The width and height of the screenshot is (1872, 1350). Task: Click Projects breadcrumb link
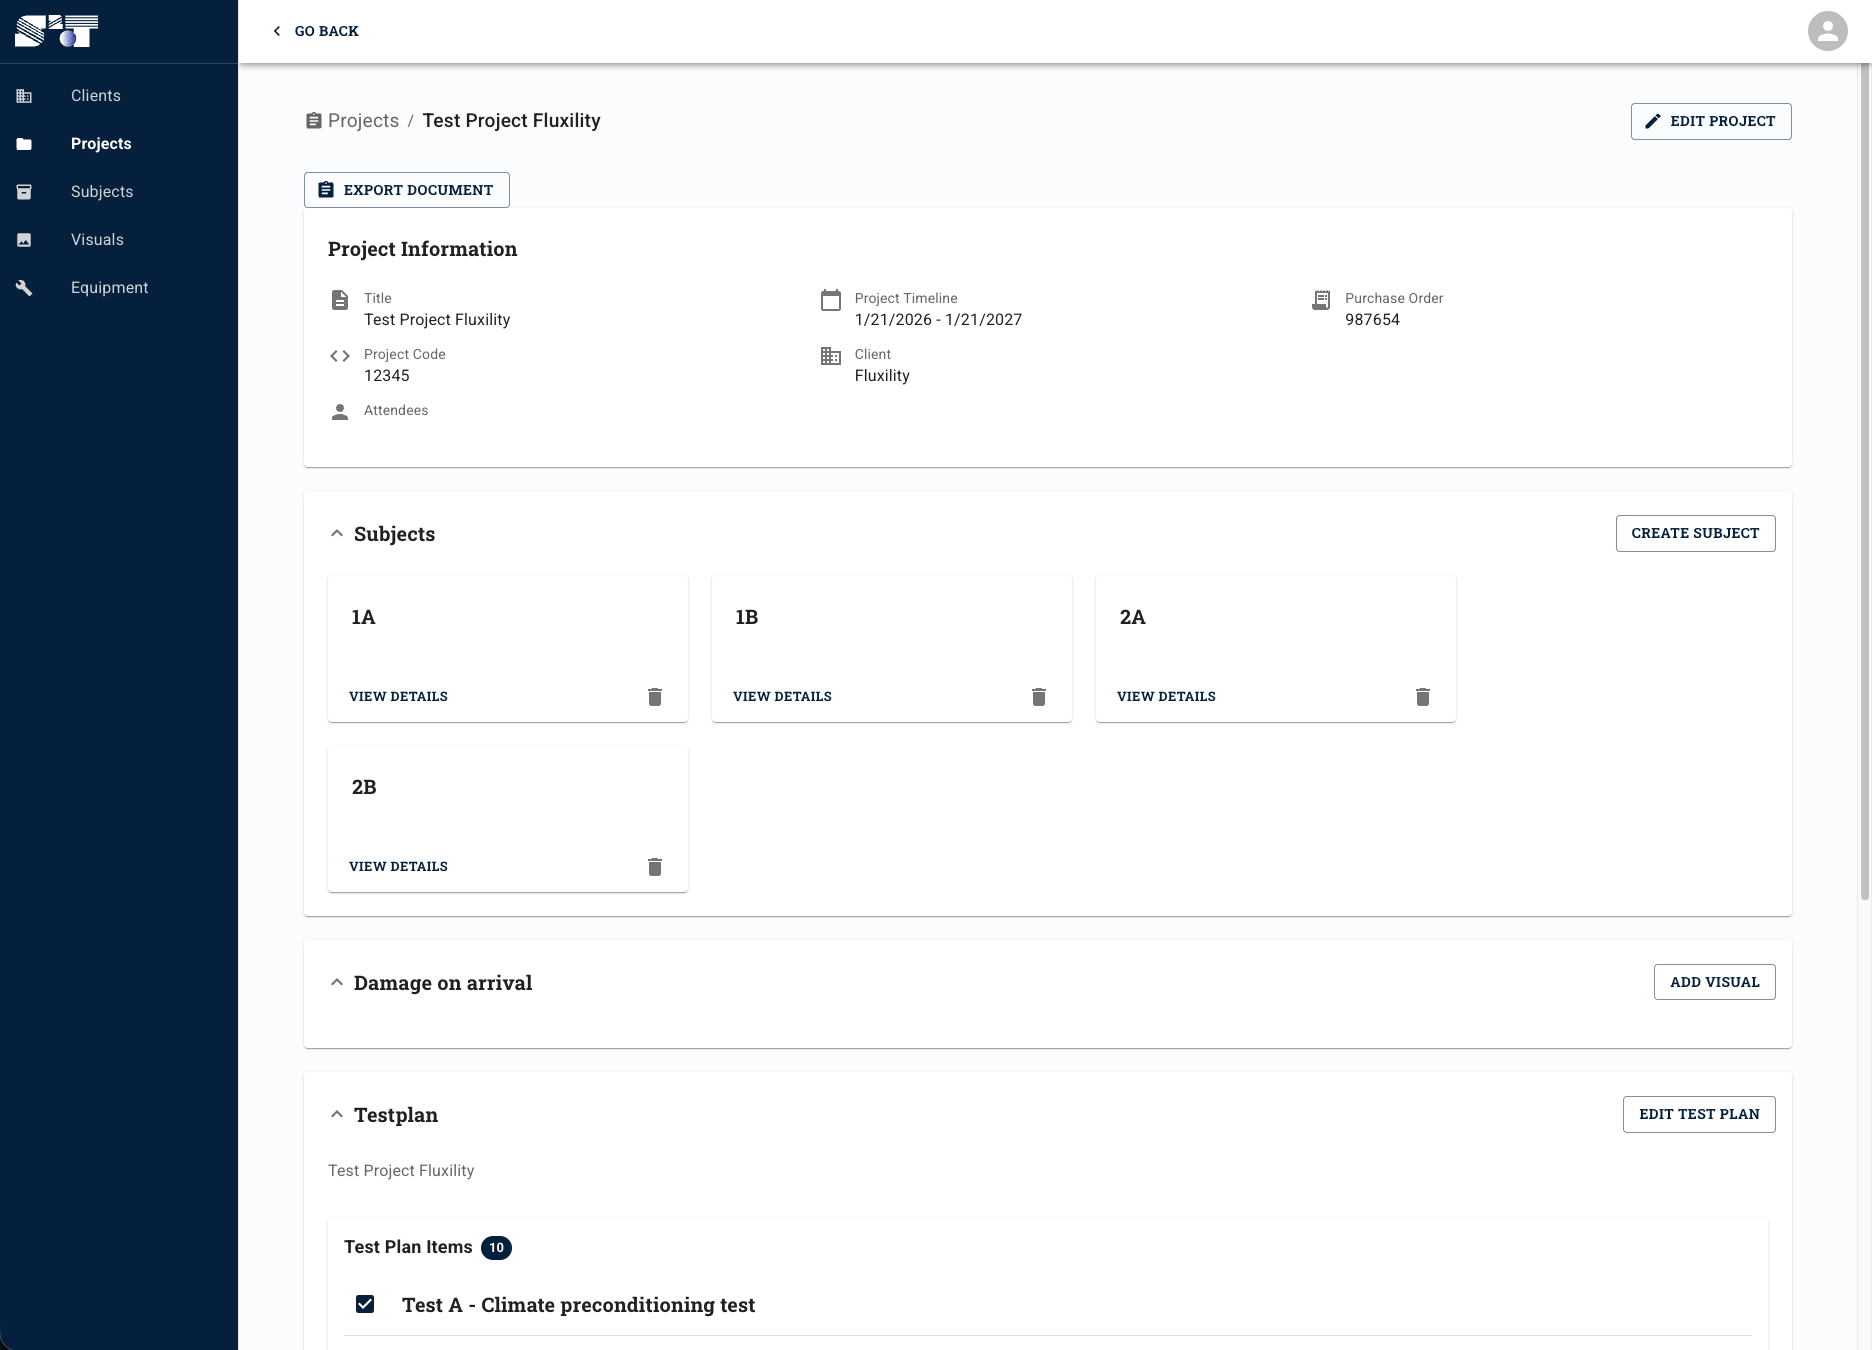363,121
